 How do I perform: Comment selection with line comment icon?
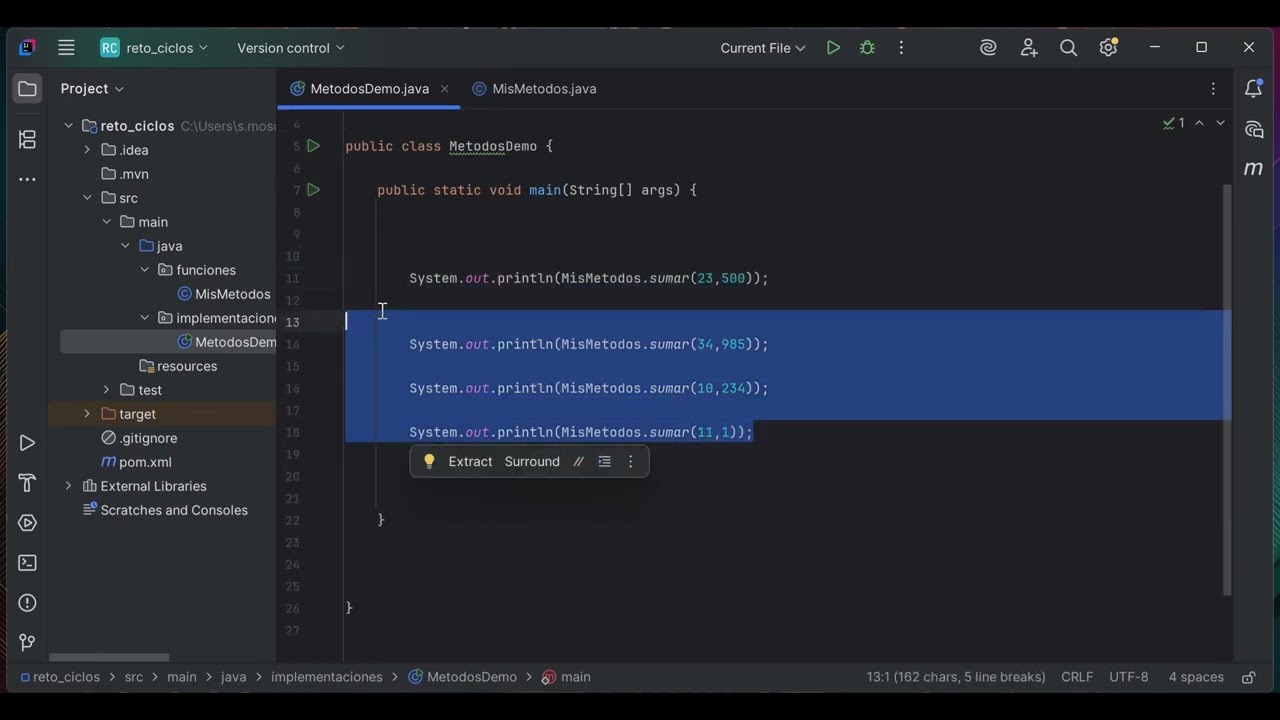pos(578,461)
